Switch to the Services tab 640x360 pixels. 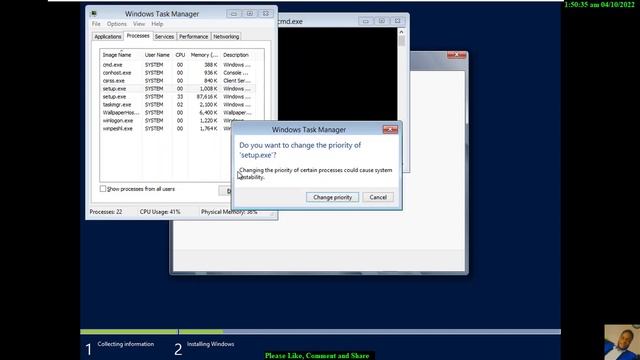pyautogui.click(x=164, y=36)
